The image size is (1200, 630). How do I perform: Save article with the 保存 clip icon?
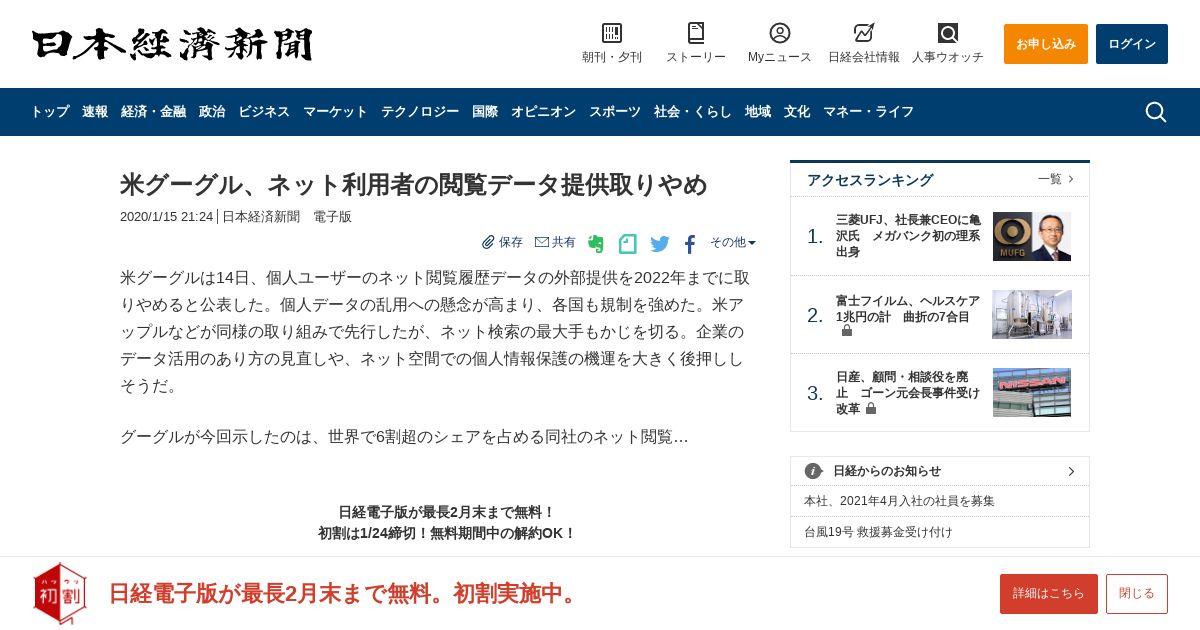coord(502,242)
